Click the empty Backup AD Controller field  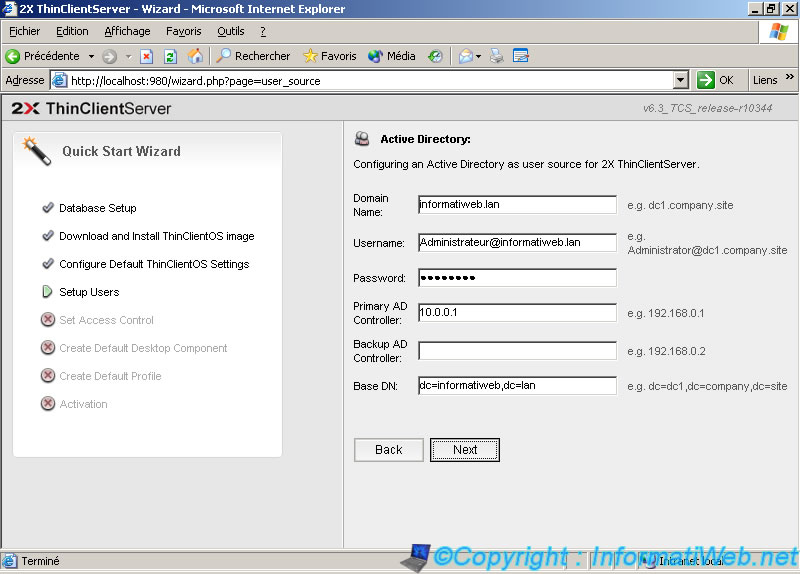pos(517,351)
